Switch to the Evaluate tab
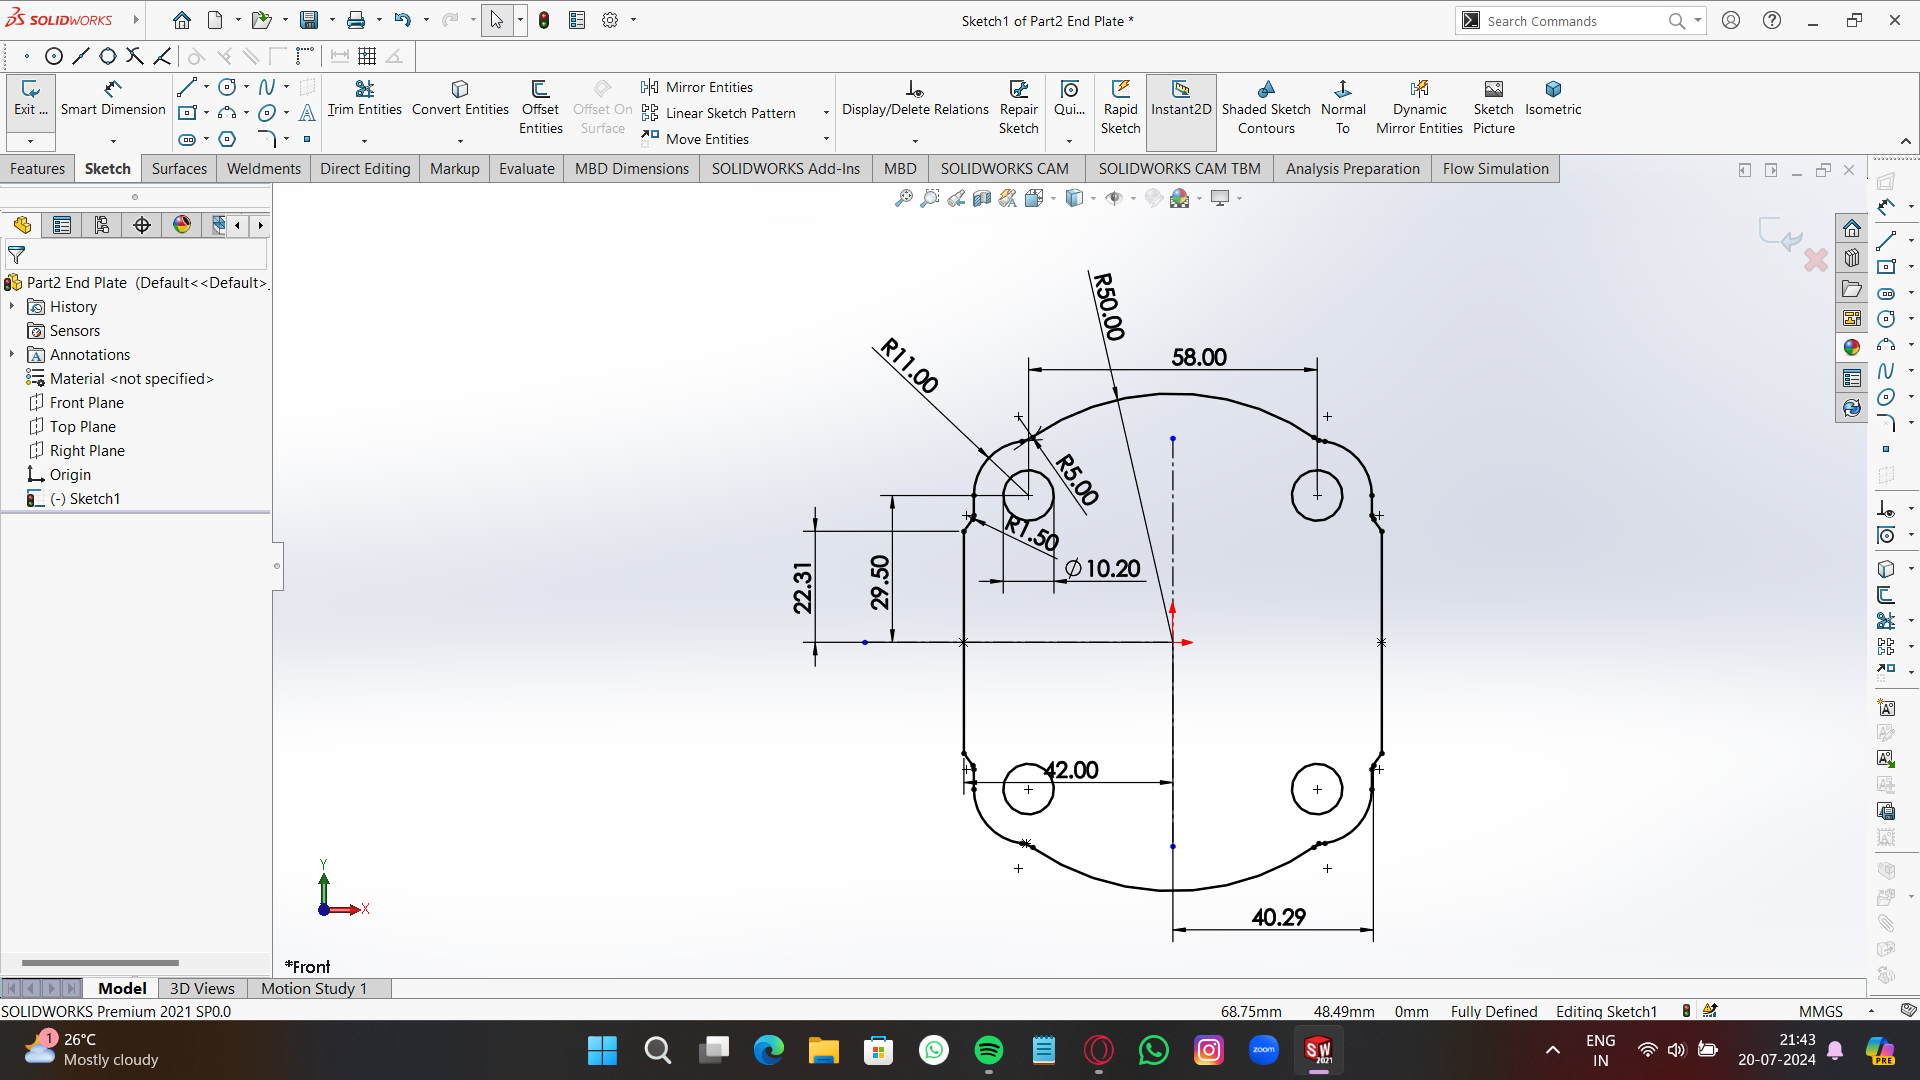Viewport: 1920px width, 1080px height. pos(526,168)
